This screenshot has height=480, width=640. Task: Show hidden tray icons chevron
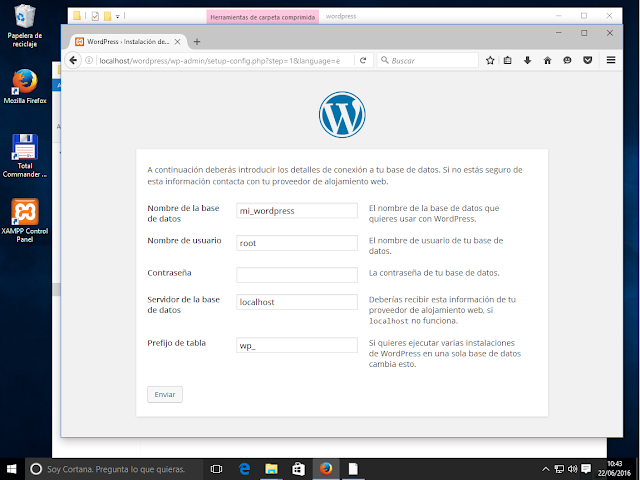545,469
